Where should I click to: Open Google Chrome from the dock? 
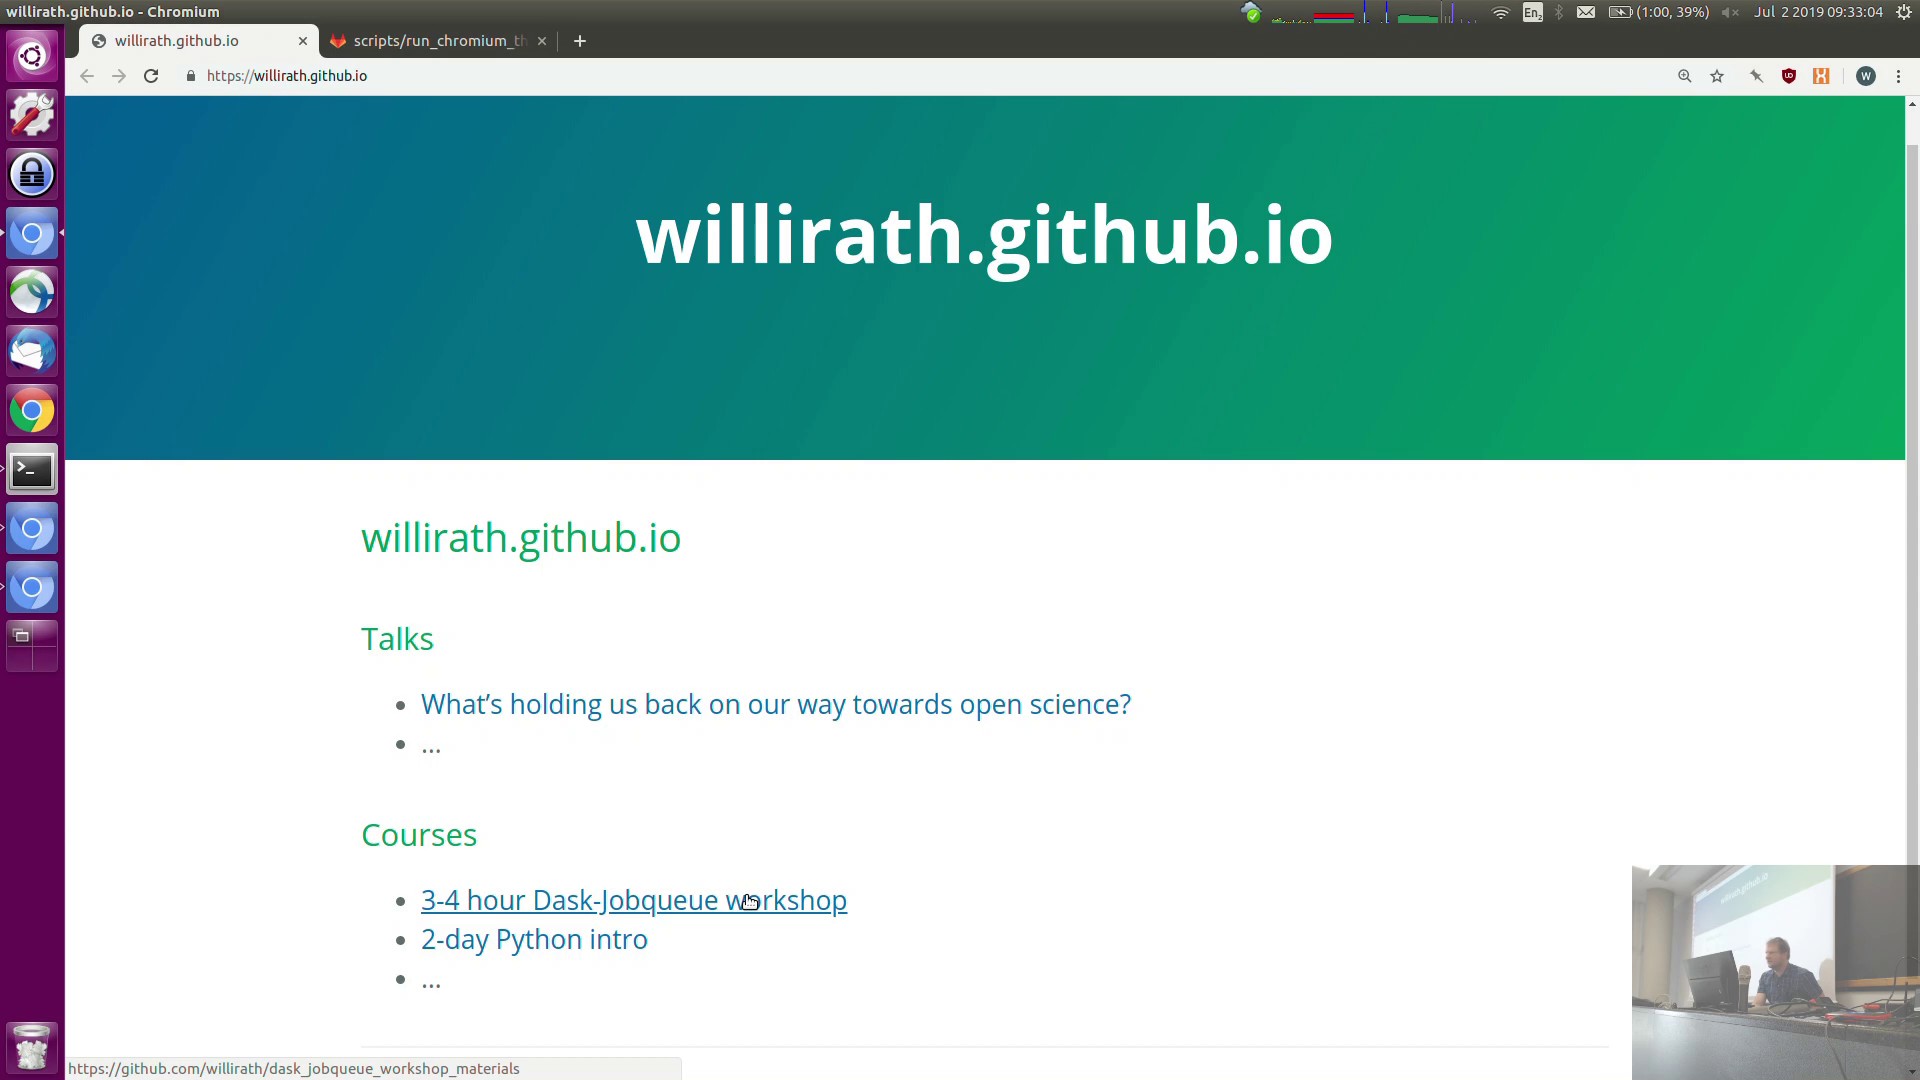(x=32, y=411)
